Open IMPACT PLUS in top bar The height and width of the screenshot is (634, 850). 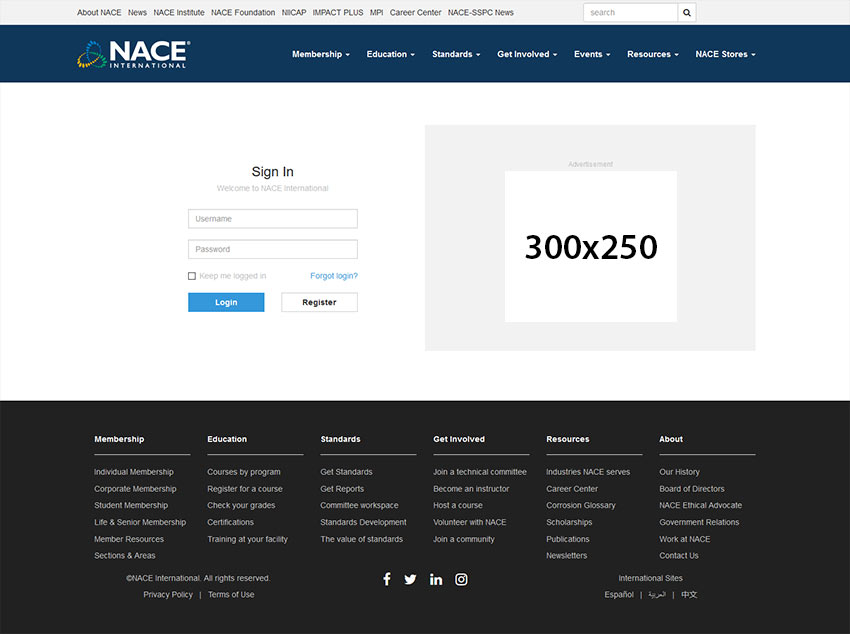[338, 12]
